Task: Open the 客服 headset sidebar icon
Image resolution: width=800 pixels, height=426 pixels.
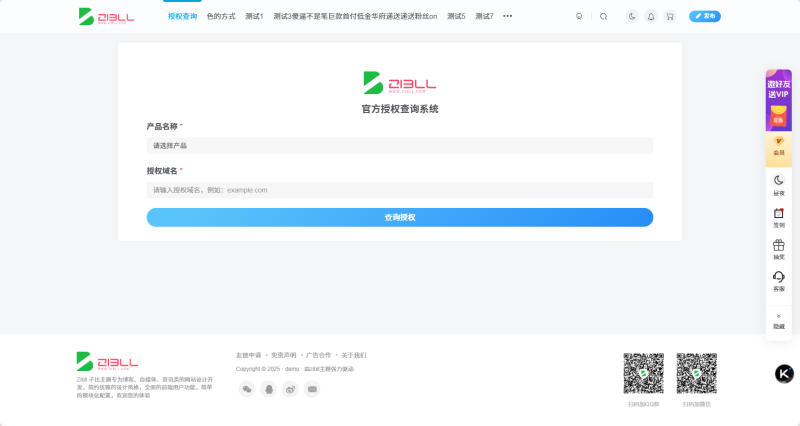Action: (779, 281)
